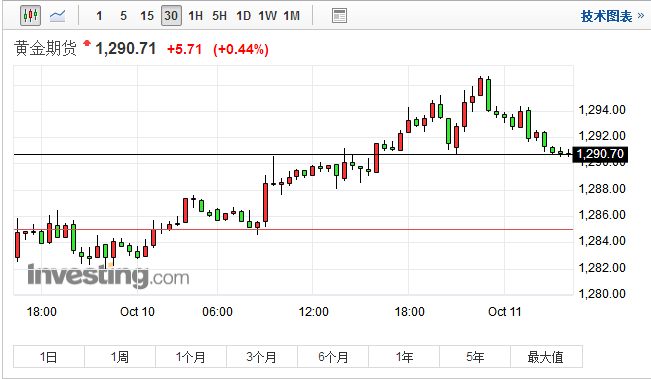Click the 1,284.00 axis label
The height and width of the screenshot is (379, 651).
602,241
